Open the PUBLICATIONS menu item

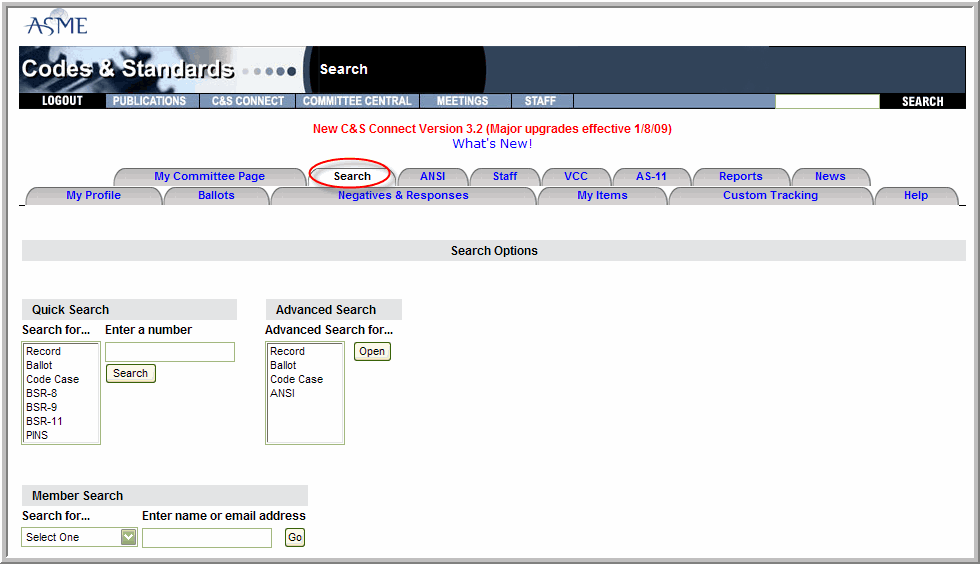tap(149, 101)
